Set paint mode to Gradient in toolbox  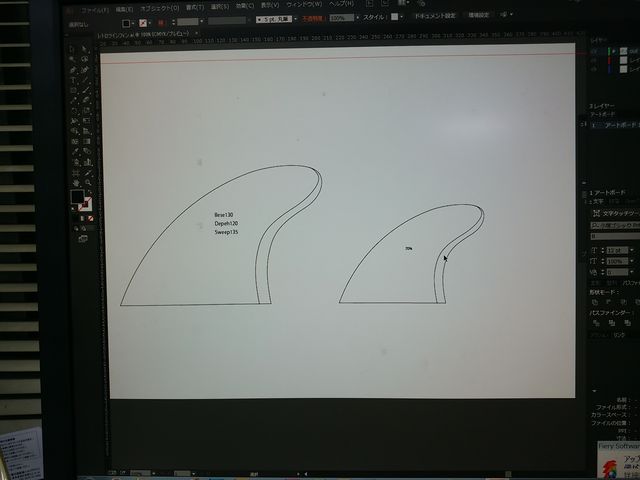[x=83, y=219]
